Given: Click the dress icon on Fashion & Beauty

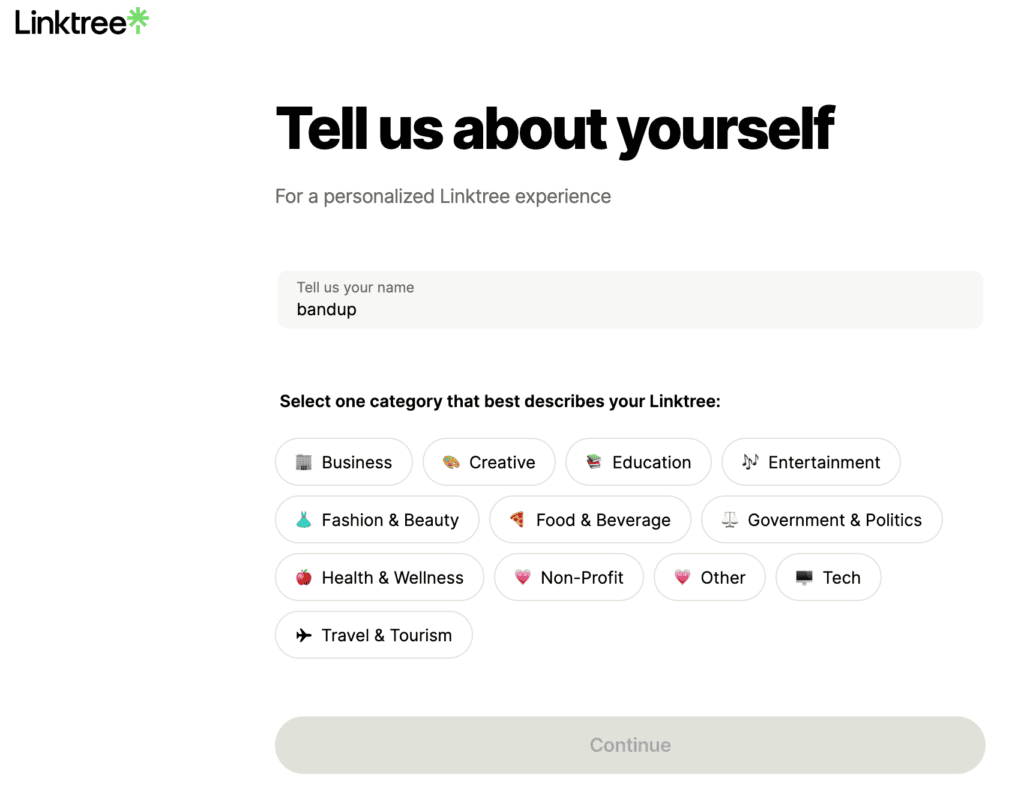Looking at the screenshot, I should [304, 520].
